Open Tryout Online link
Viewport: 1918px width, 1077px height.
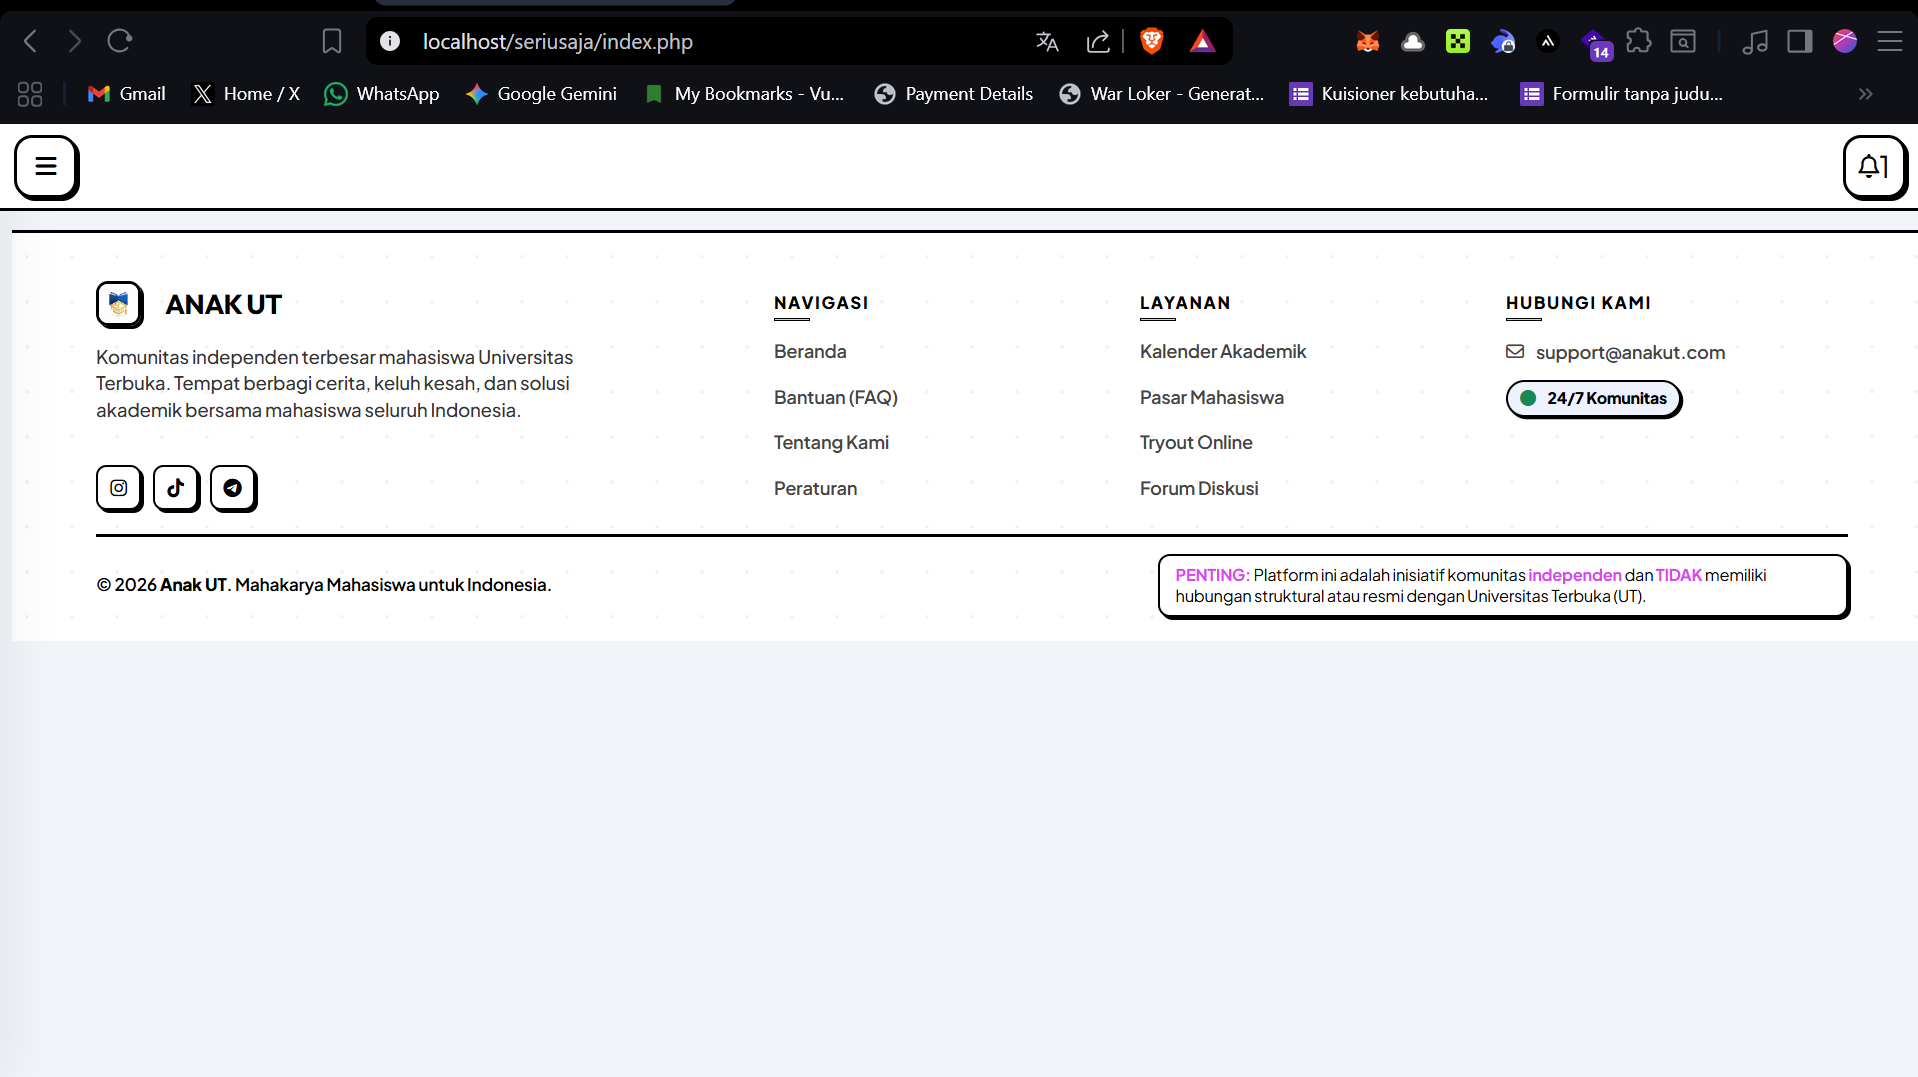pos(1196,443)
